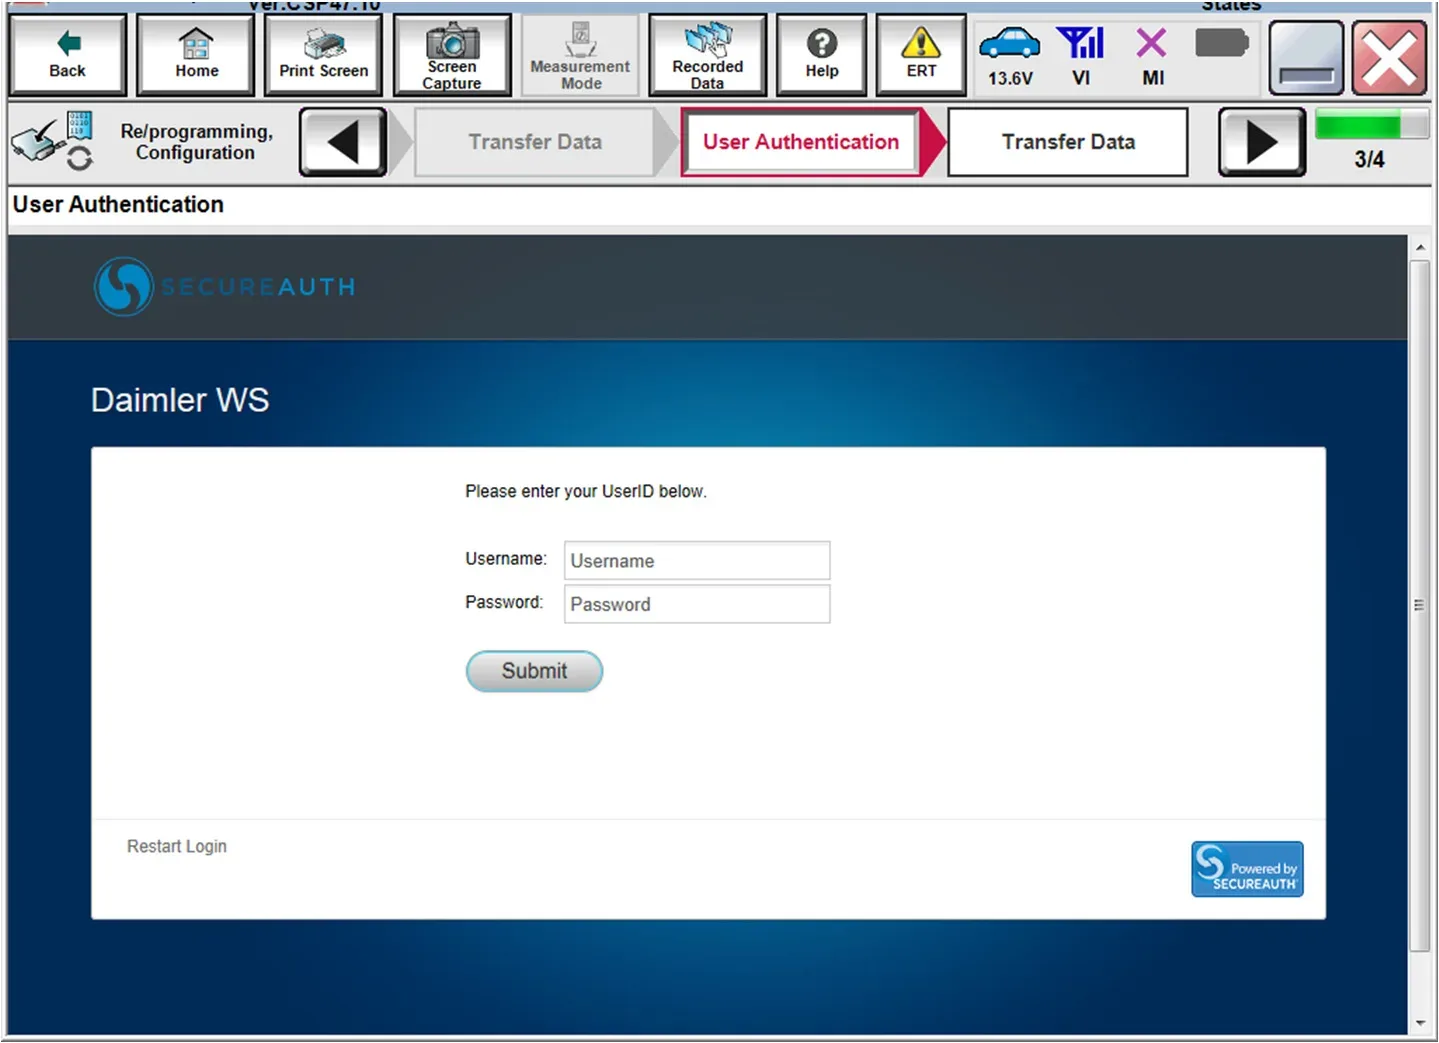
Task: Take a Screen Capture
Action: [x=452, y=55]
